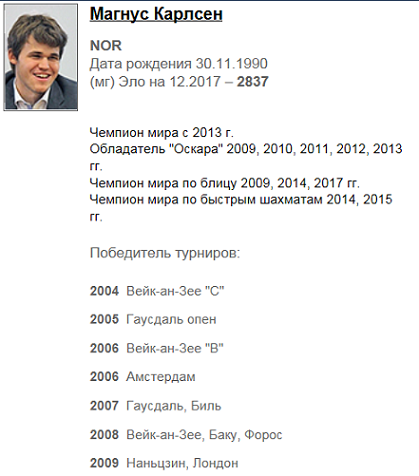
Task: Select the 2005 Гаусдаль опен entry
Action: click(153, 319)
